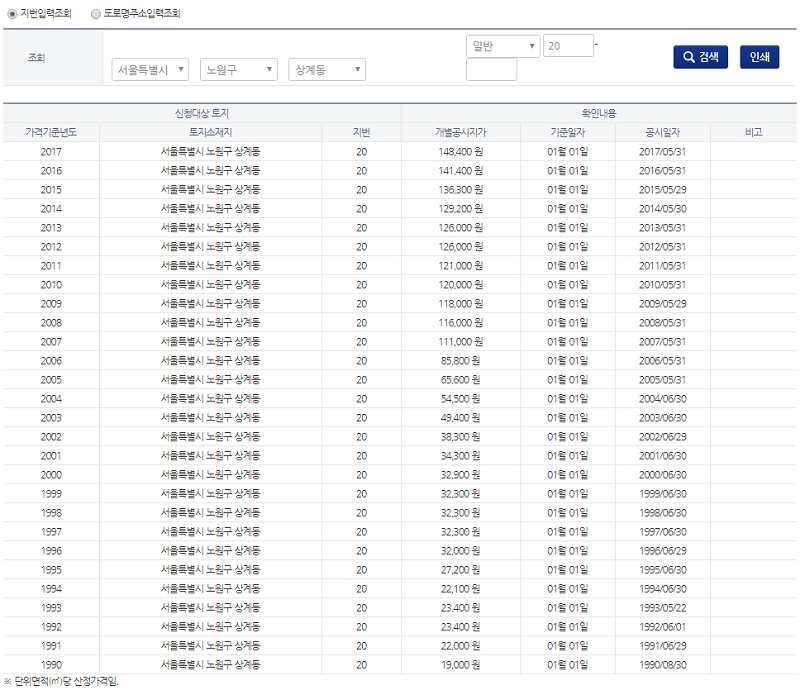Open the 일반 land type dropdown
Image resolution: width=800 pixels, height=690 pixels.
[x=503, y=46]
